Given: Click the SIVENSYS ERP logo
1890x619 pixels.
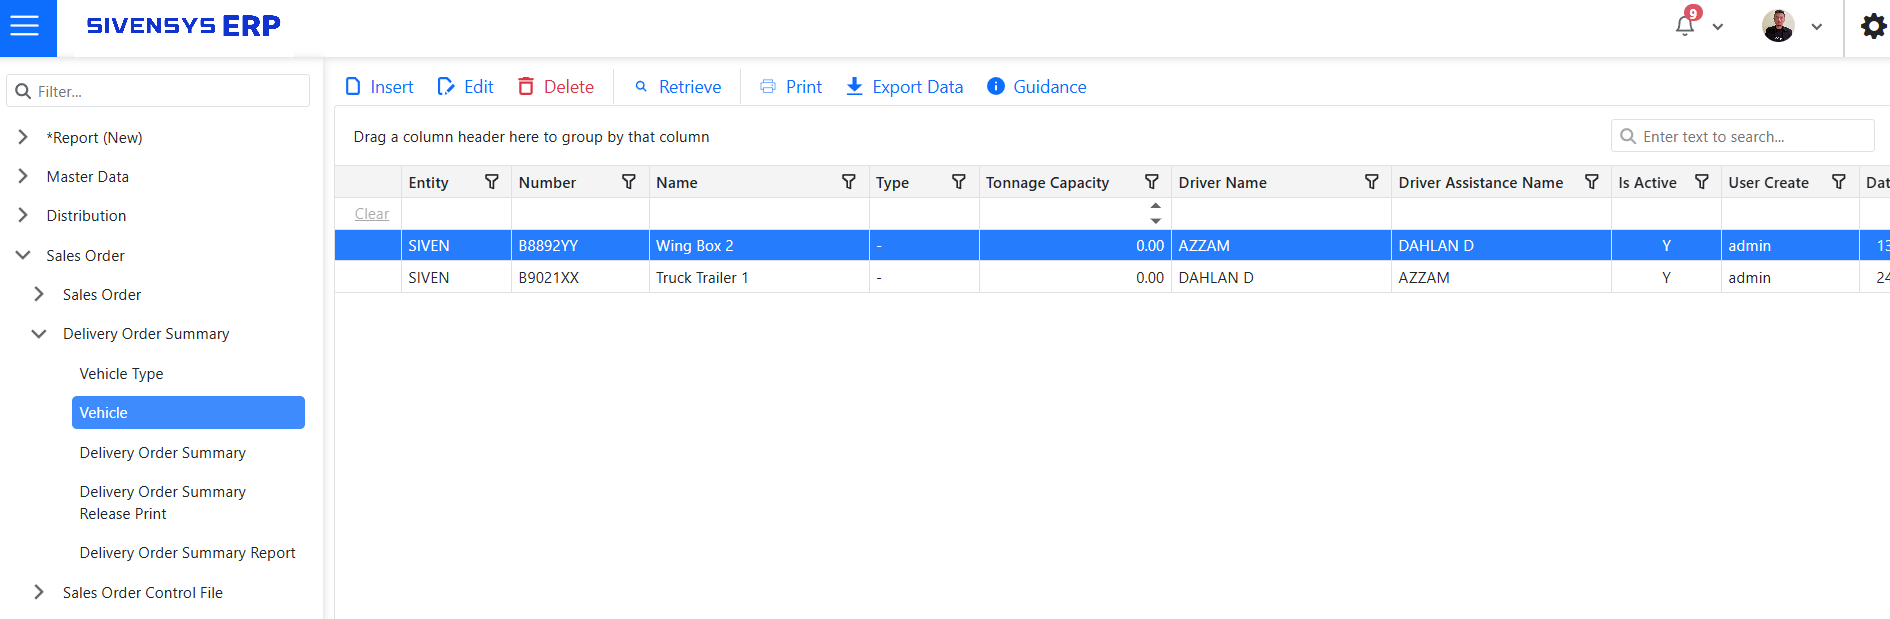Looking at the screenshot, I should pyautogui.click(x=183, y=26).
